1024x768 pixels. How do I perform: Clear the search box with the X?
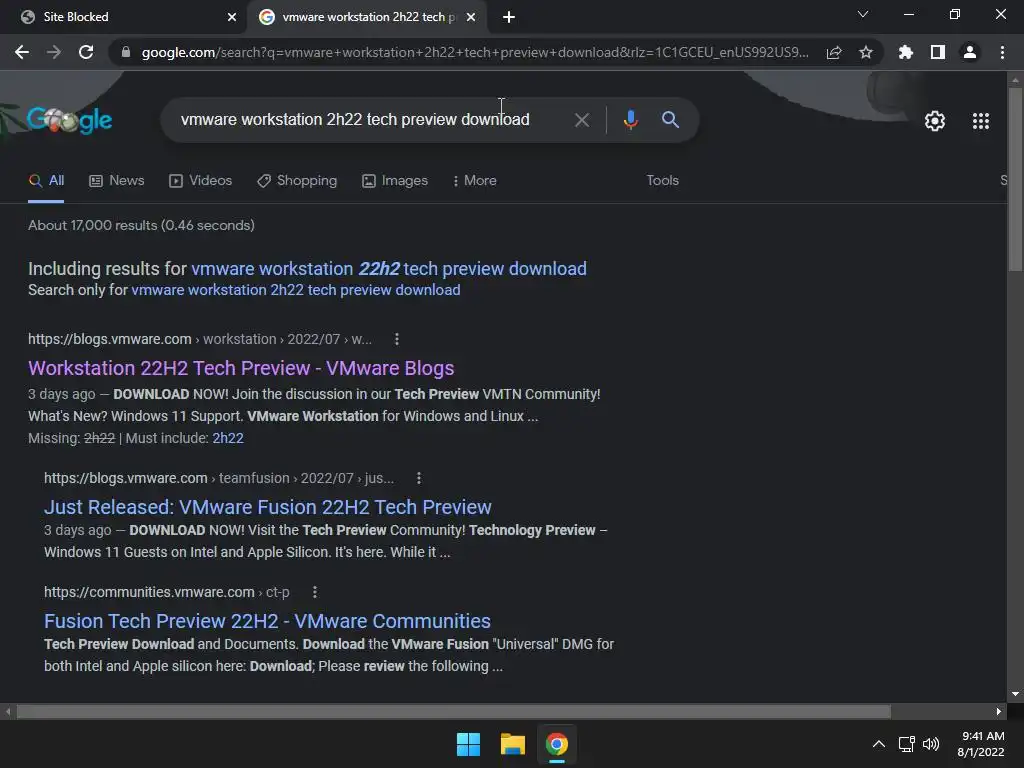(582, 120)
